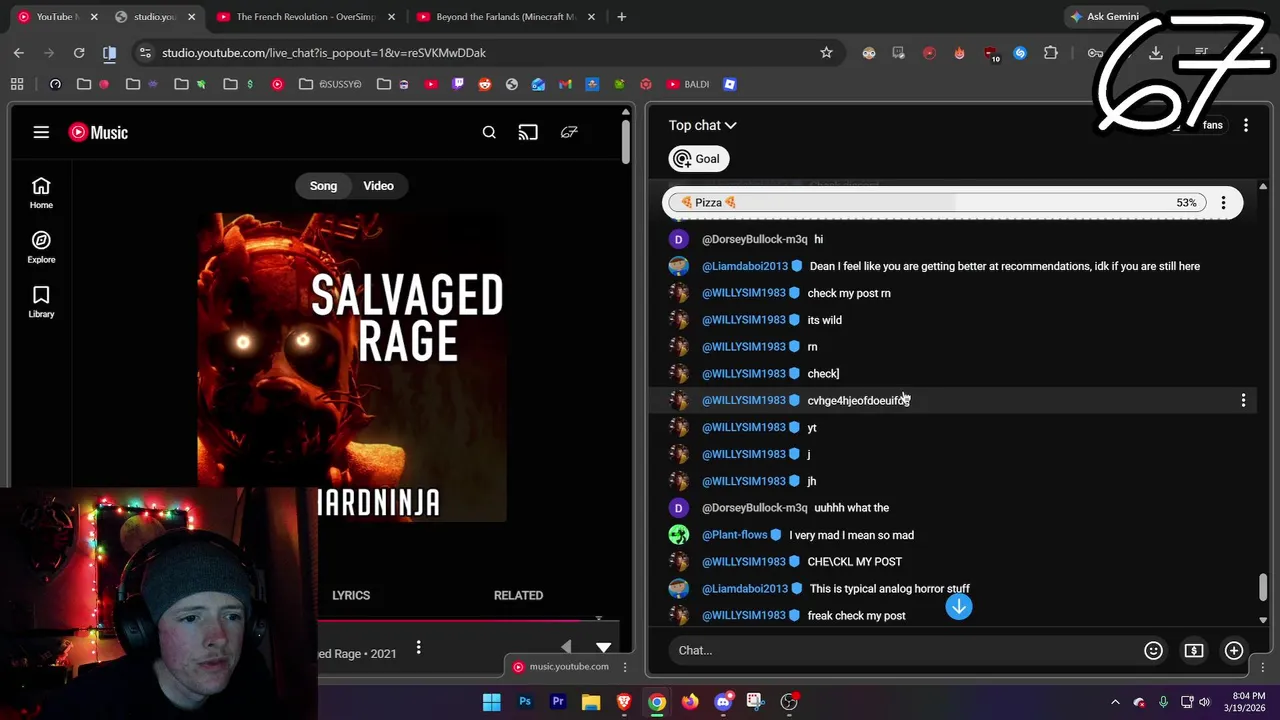Open the song's three-dot options menu

(x=419, y=648)
